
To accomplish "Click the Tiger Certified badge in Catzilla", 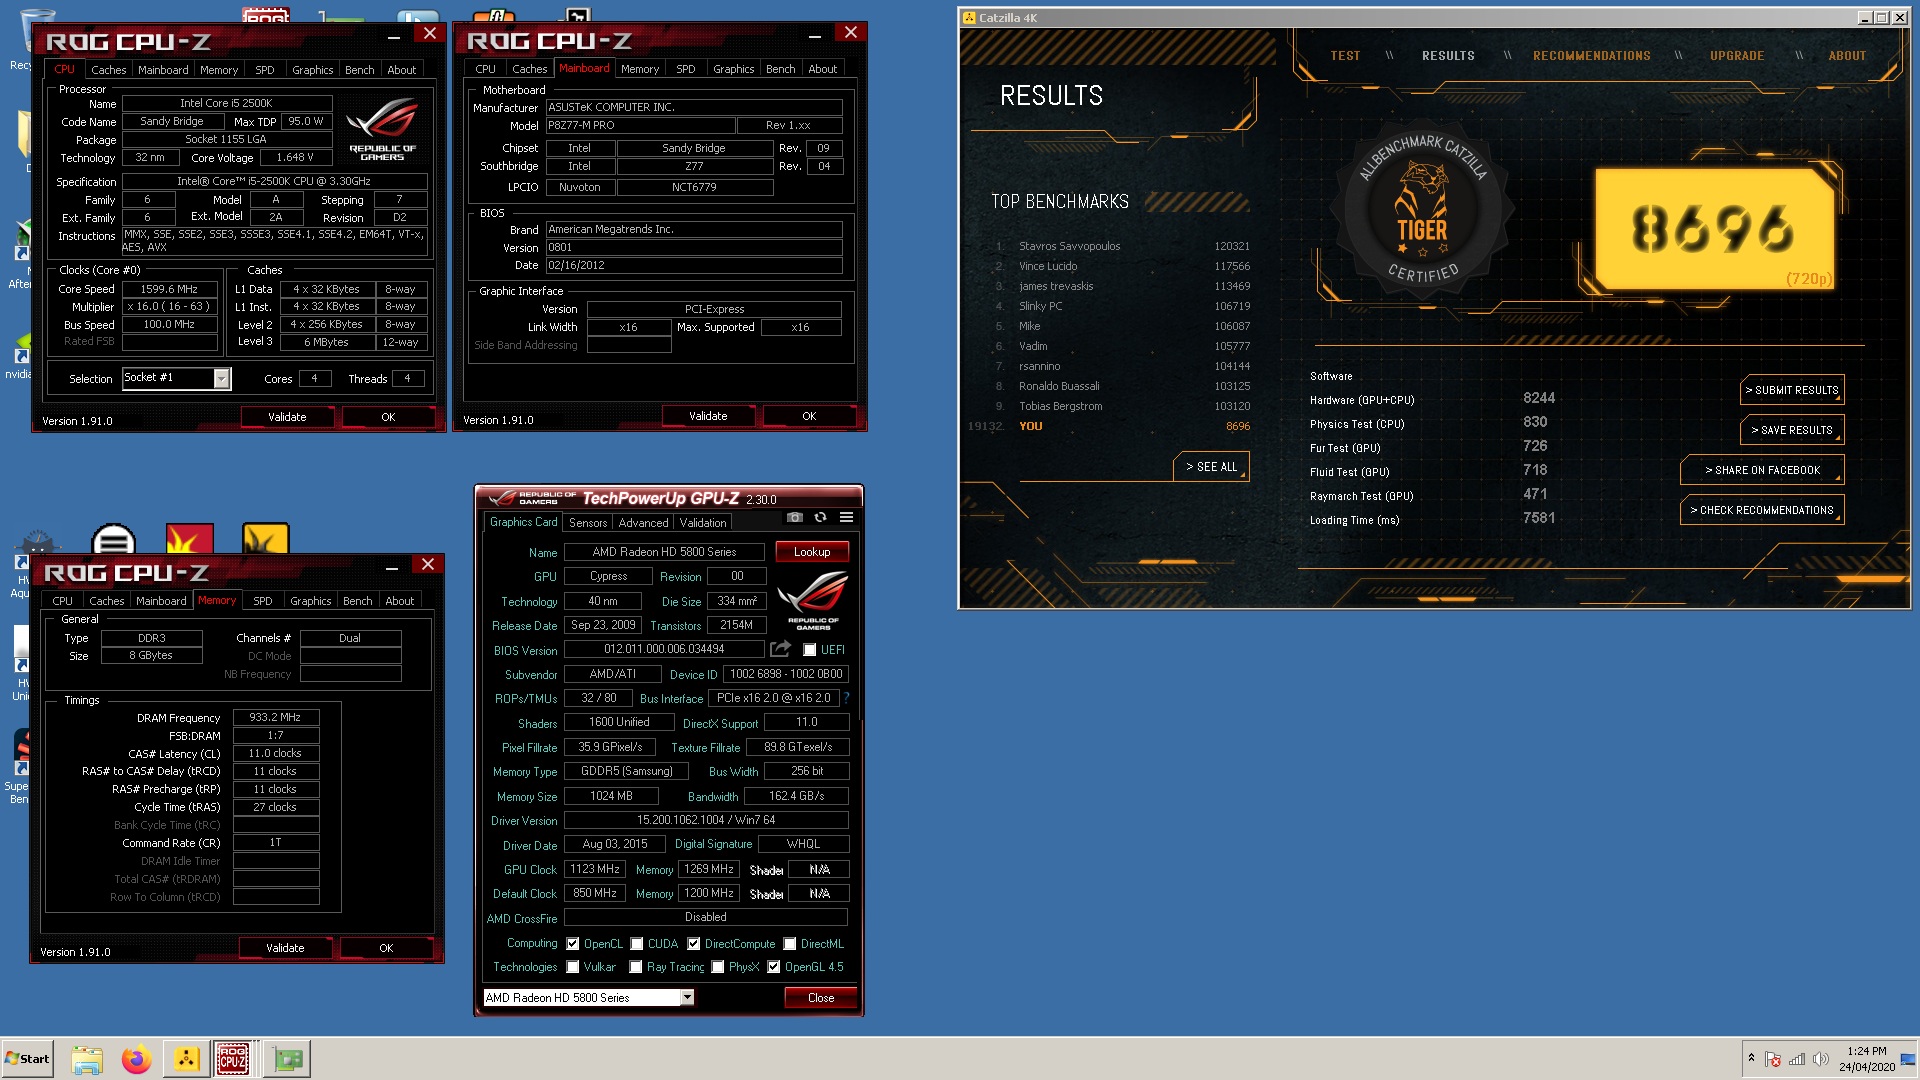I will coord(1421,208).
